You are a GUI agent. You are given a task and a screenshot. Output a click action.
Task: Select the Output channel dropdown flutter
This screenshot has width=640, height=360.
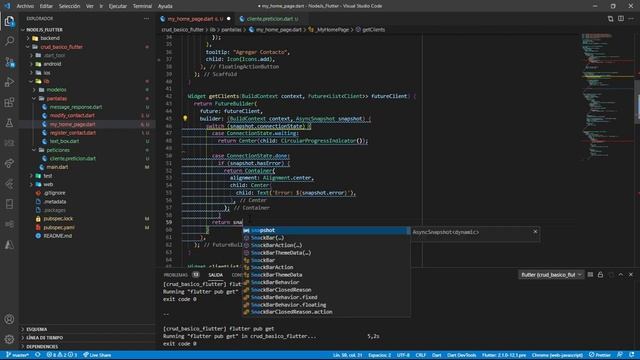point(551,275)
